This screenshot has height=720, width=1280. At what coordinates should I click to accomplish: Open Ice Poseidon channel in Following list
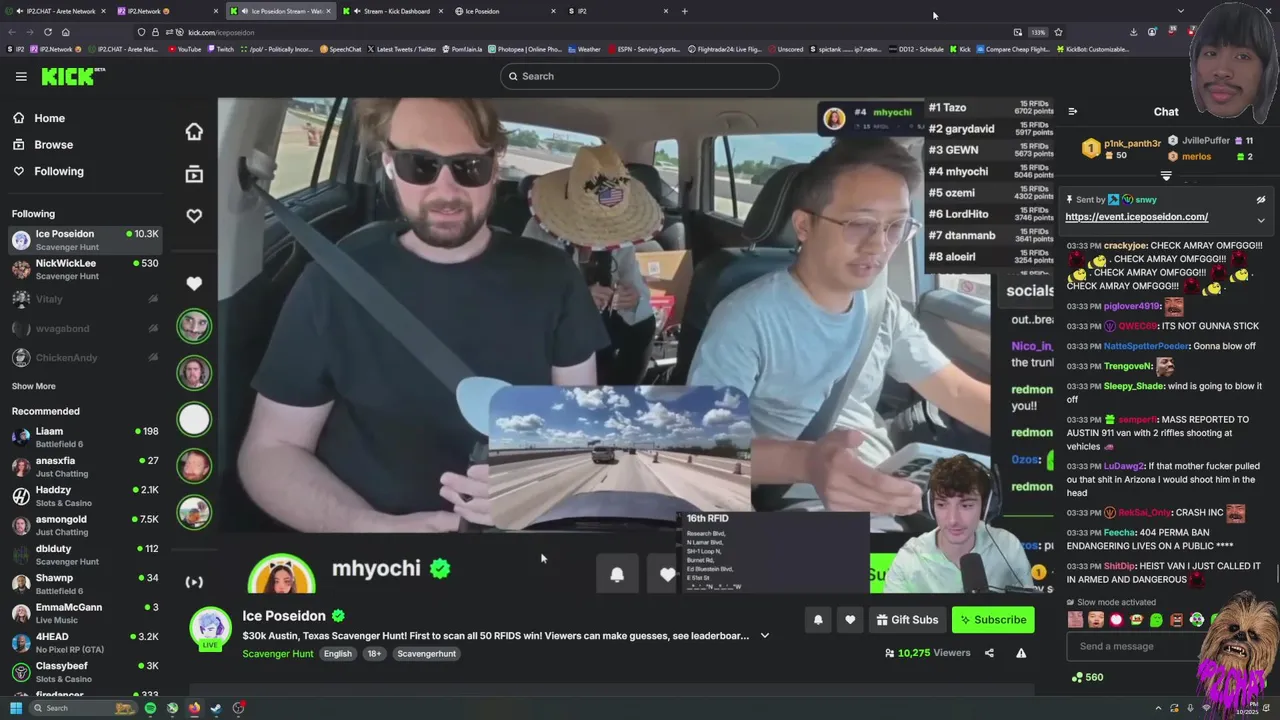pyautogui.click(x=85, y=240)
